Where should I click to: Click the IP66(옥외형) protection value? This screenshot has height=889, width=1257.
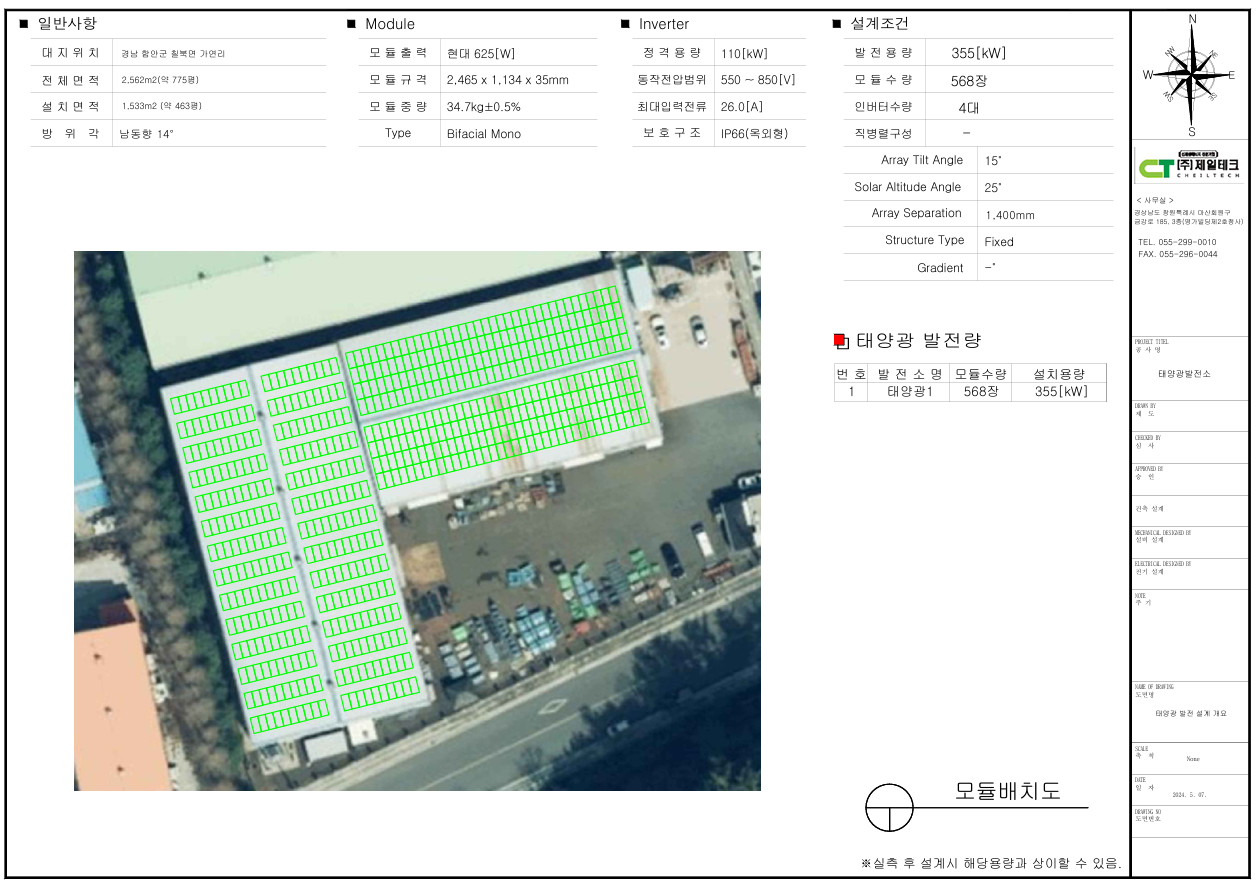click(x=754, y=133)
